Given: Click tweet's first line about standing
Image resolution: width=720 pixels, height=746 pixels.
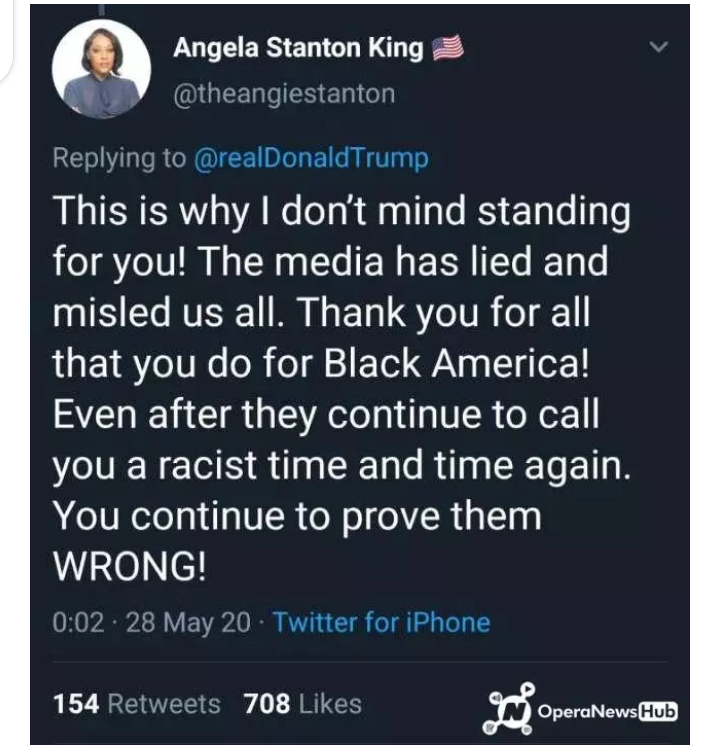Looking at the screenshot, I should pos(342,213).
